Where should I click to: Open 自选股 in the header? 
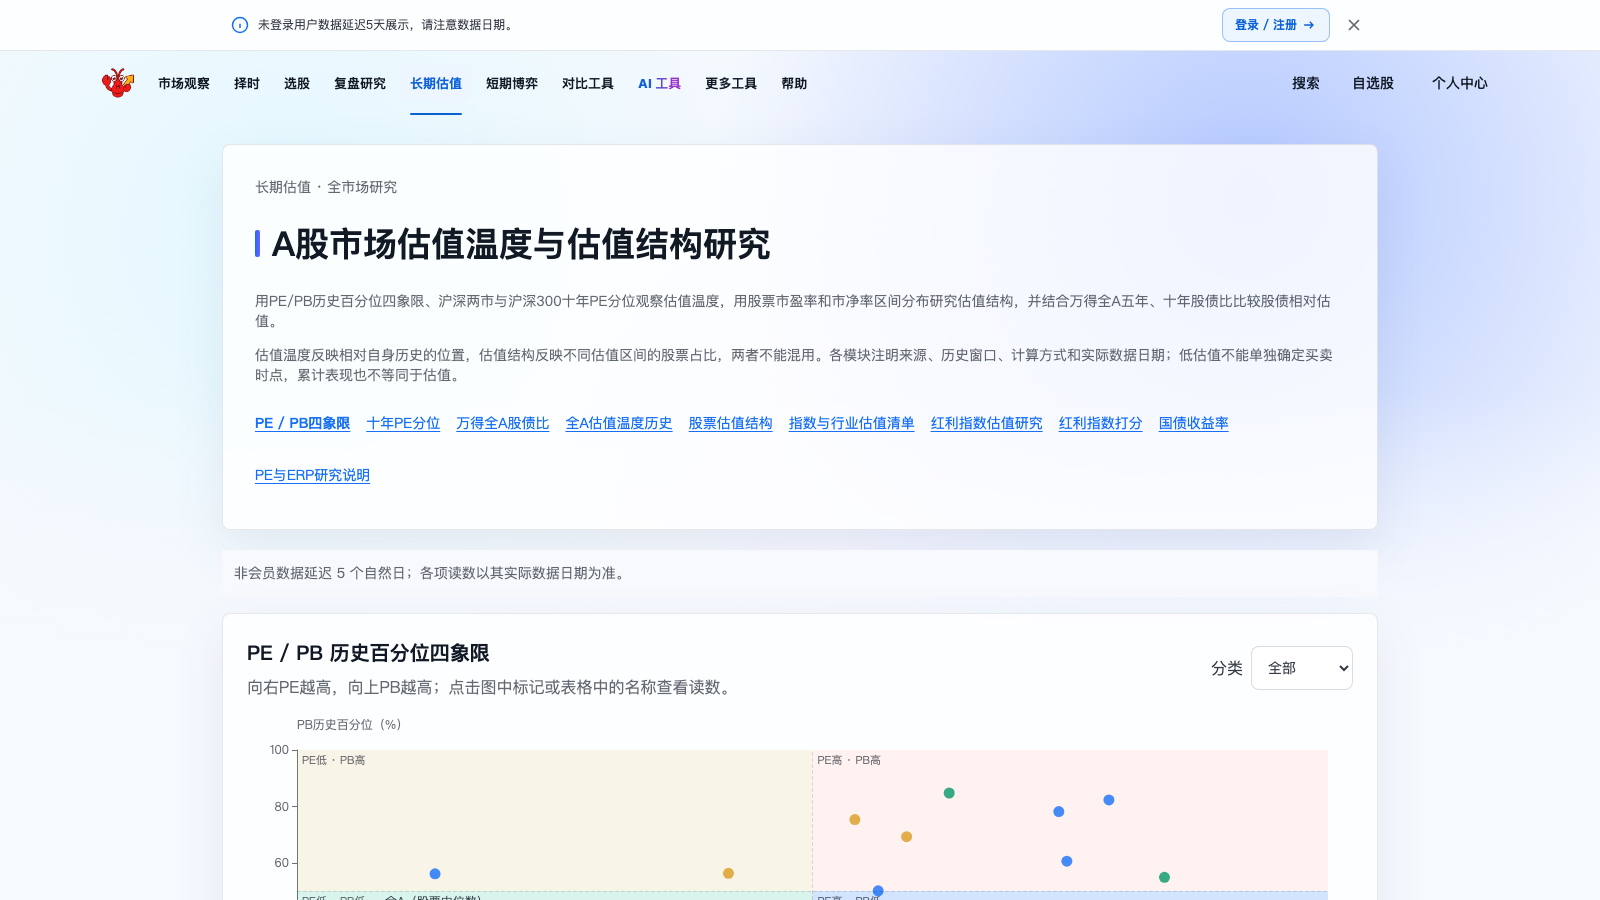click(x=1373, y=84)
